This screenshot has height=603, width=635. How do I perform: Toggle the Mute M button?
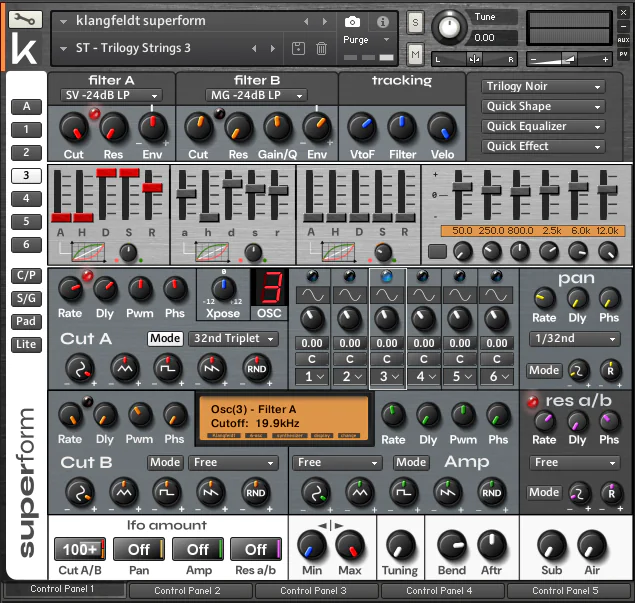click(416, 53)
